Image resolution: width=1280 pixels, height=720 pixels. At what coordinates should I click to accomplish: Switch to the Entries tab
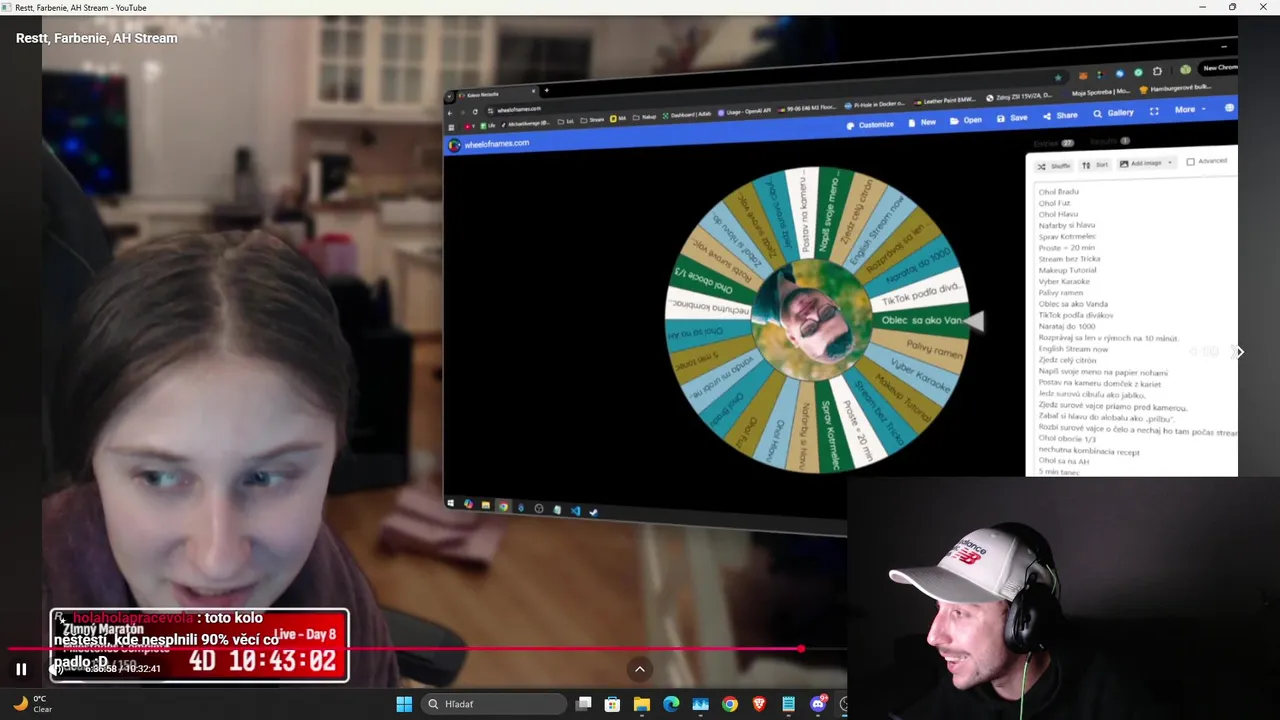[1054, 144]
